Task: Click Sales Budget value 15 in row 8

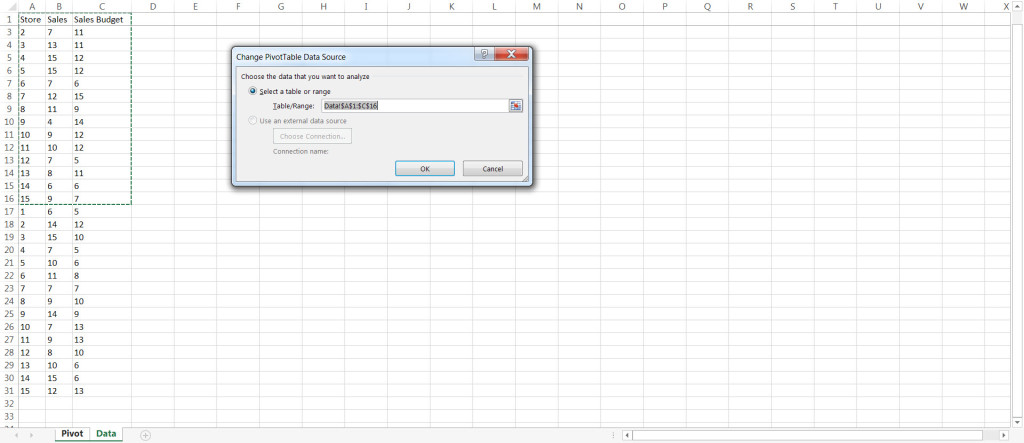Action: [101, 96]
